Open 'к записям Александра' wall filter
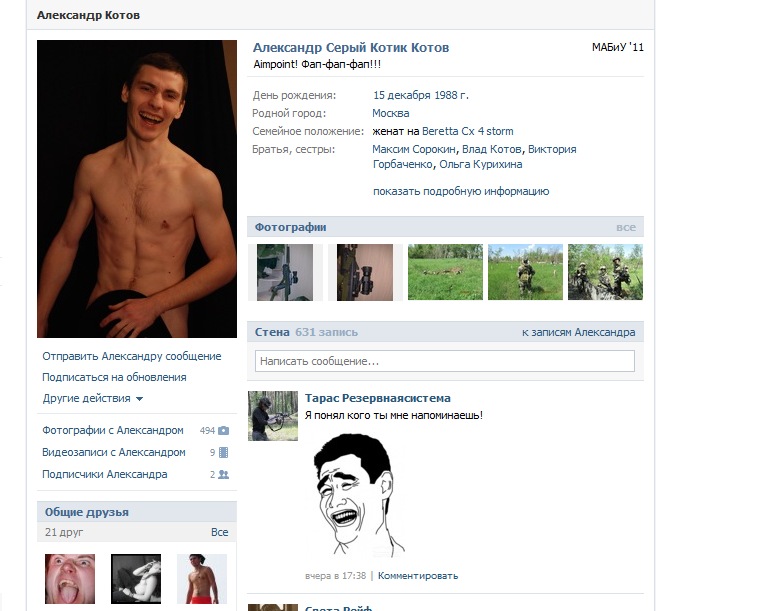Screen dimensions: 766x611 578,332
